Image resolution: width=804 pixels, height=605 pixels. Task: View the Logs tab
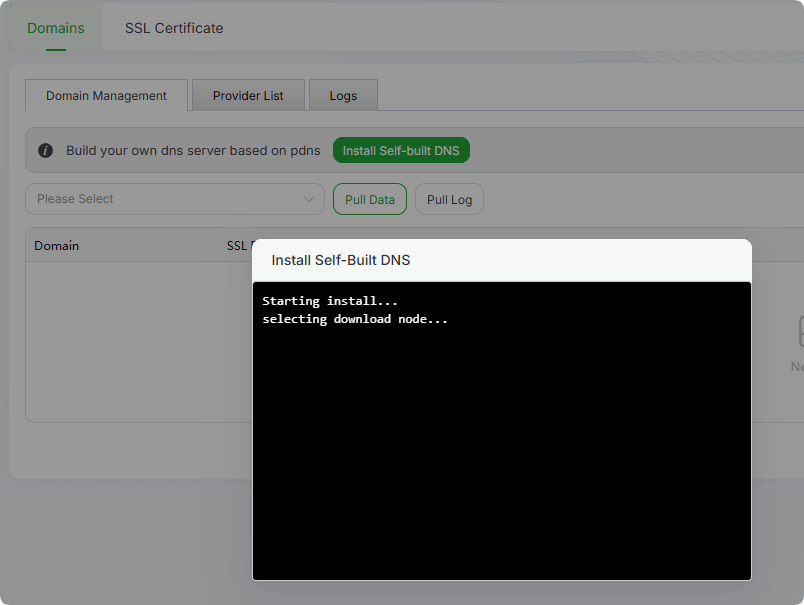pyautogui.click(x=343, y=95)
